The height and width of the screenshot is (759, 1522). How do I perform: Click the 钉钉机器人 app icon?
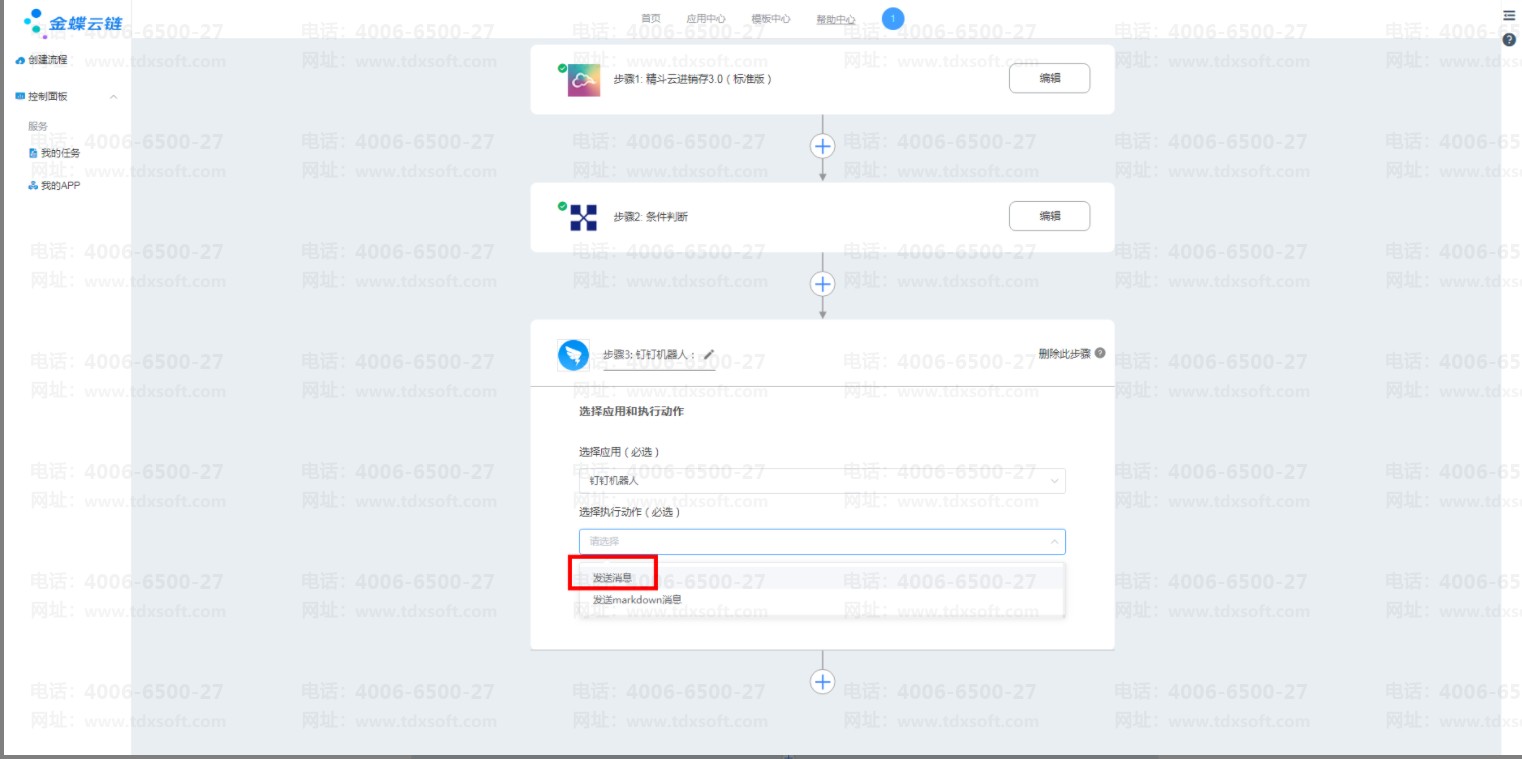point(573,355)
